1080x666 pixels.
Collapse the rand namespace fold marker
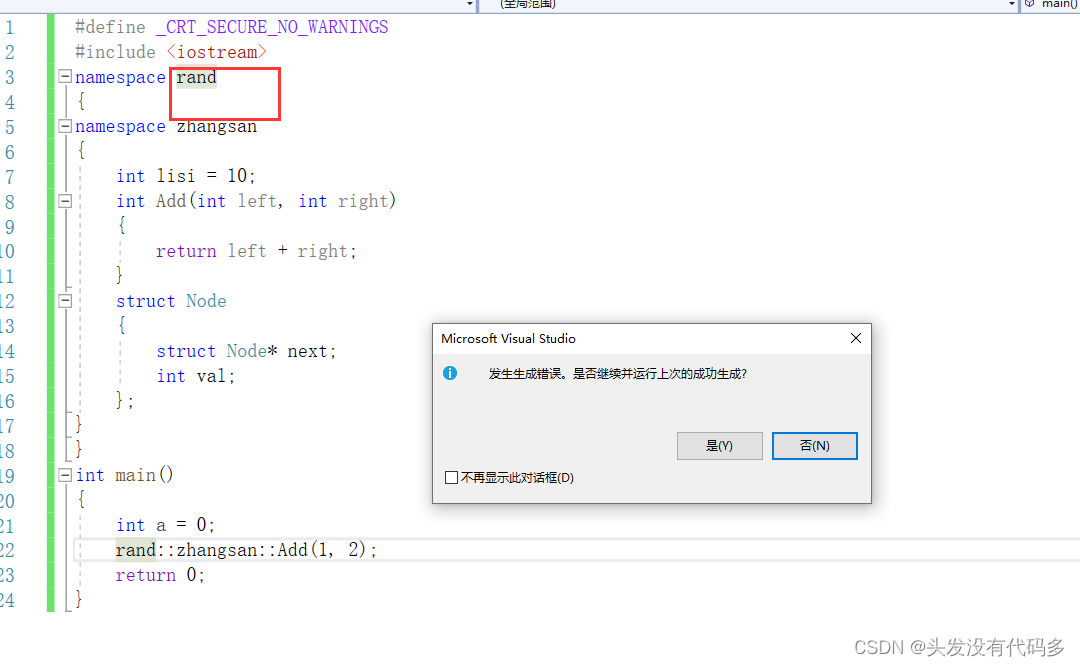(x=63, y=75)
